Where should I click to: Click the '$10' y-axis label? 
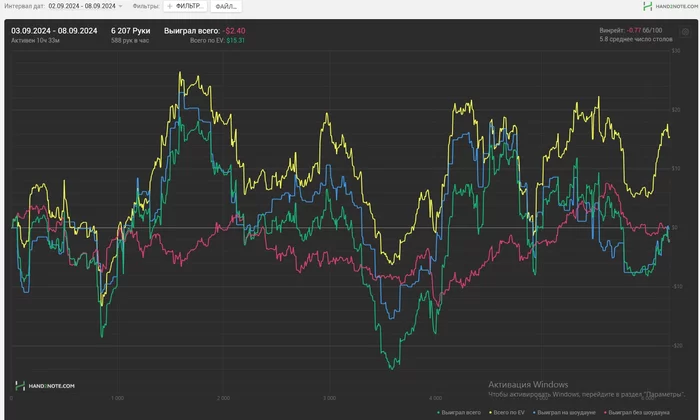coord(676,168)
